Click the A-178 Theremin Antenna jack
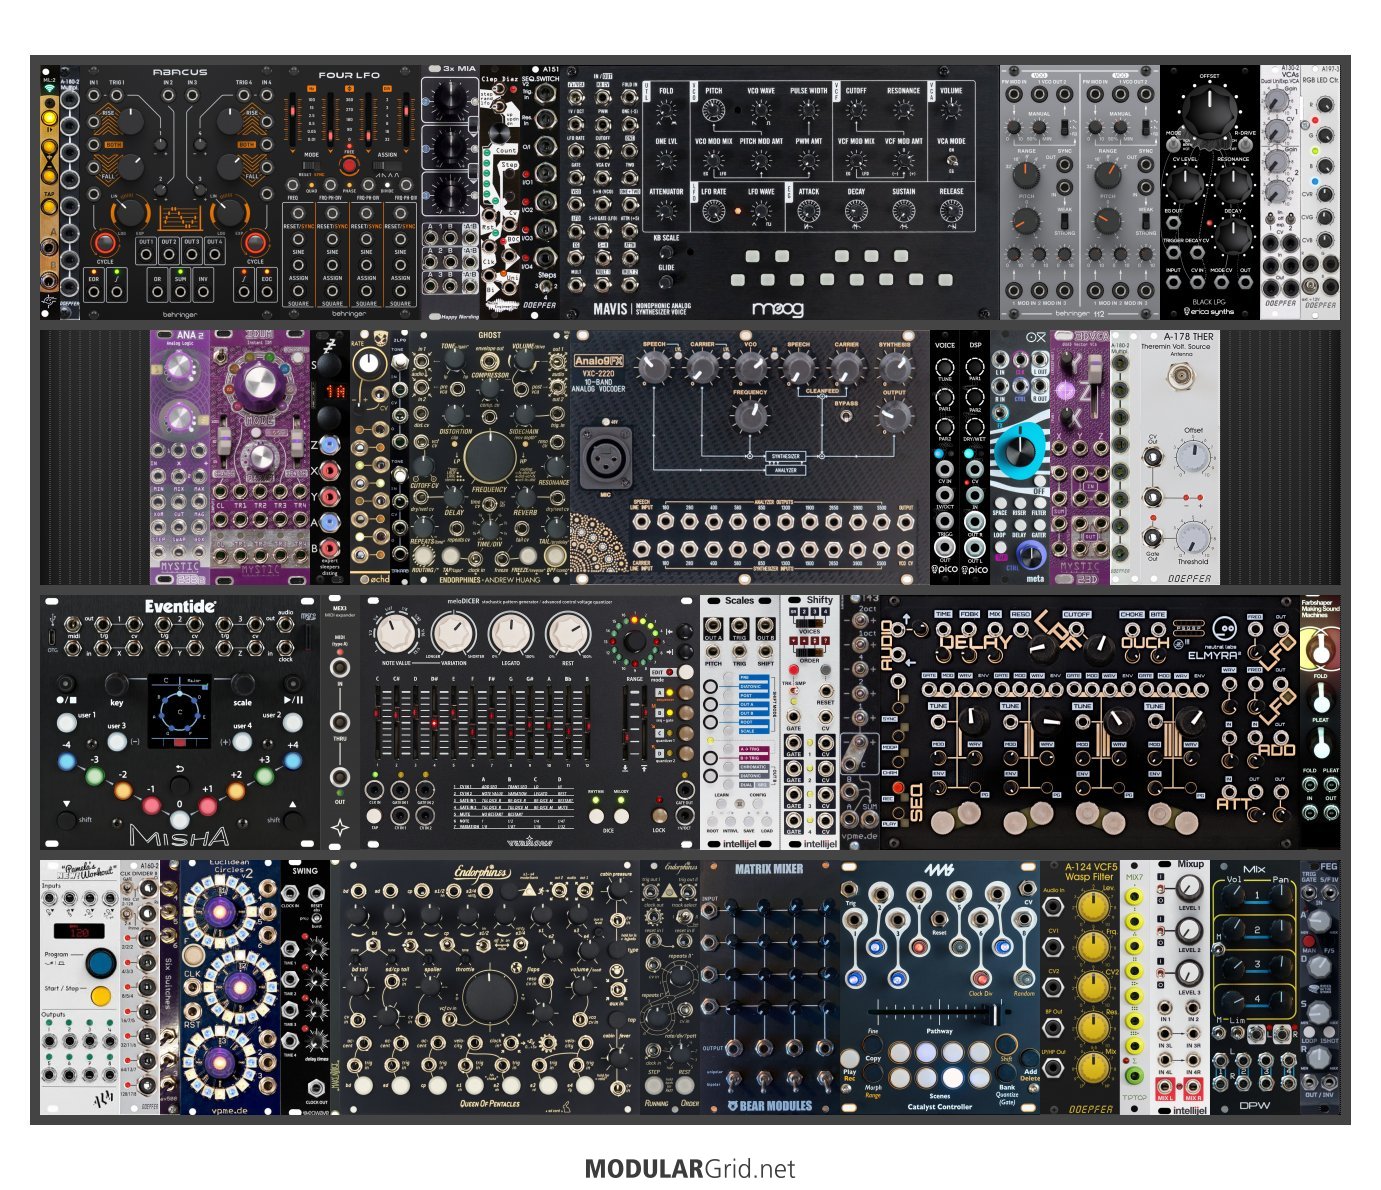 coord(1183,377)
